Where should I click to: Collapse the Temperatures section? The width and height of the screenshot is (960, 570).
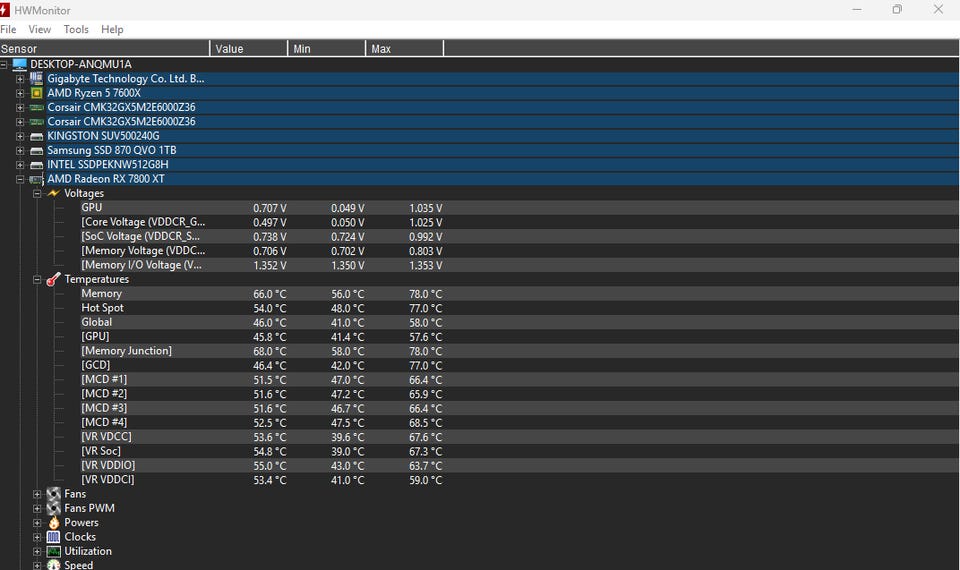tap(37, 279)
